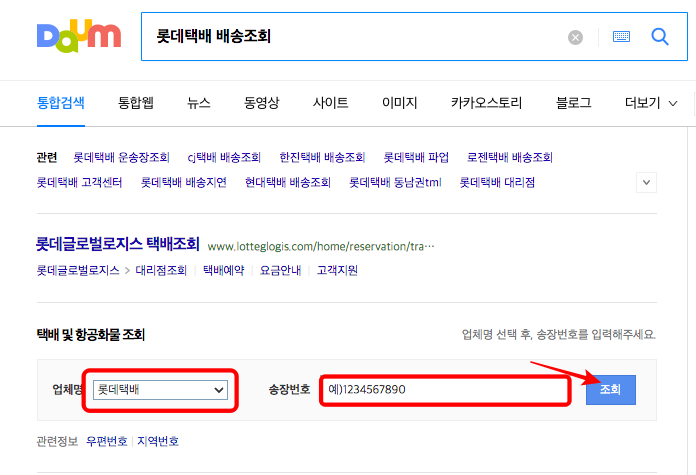
Task: Open the 우편번호 related info link
Action: 107,441
